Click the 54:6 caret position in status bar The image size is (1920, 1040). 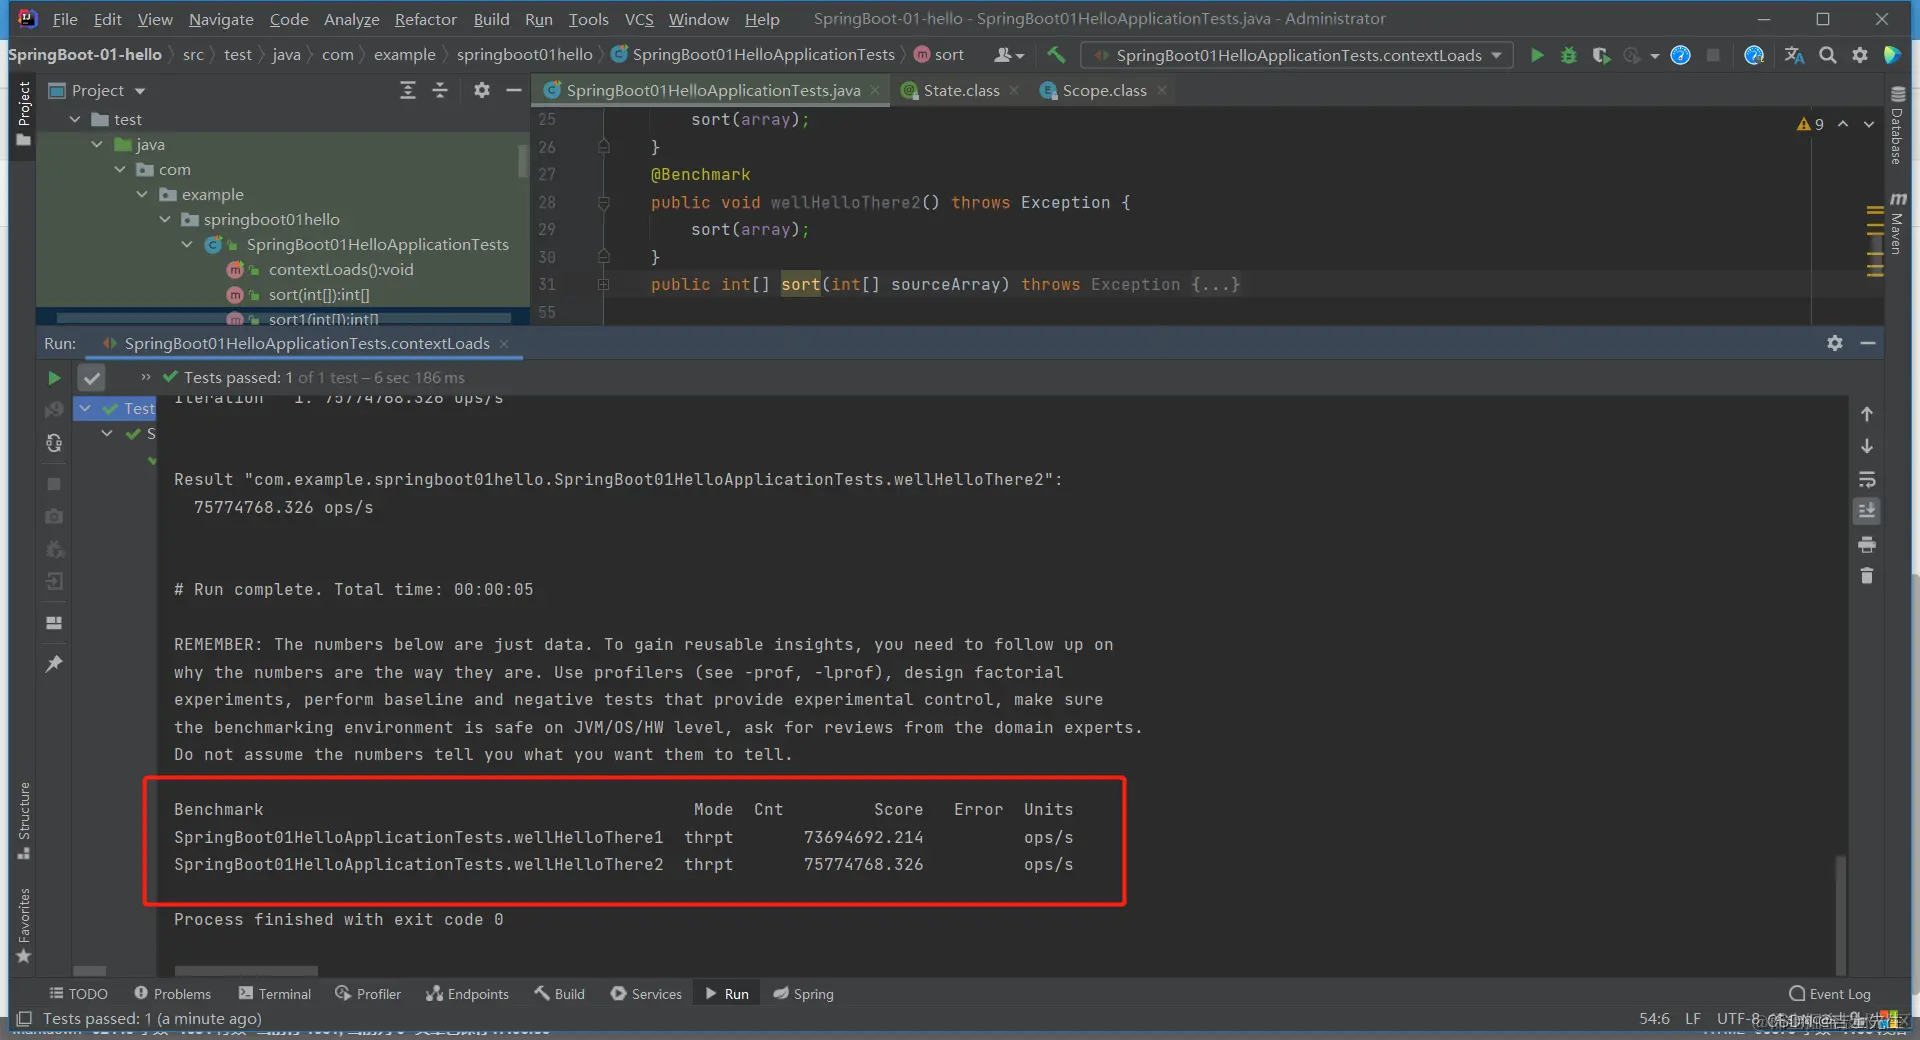click(1654, 1019)
